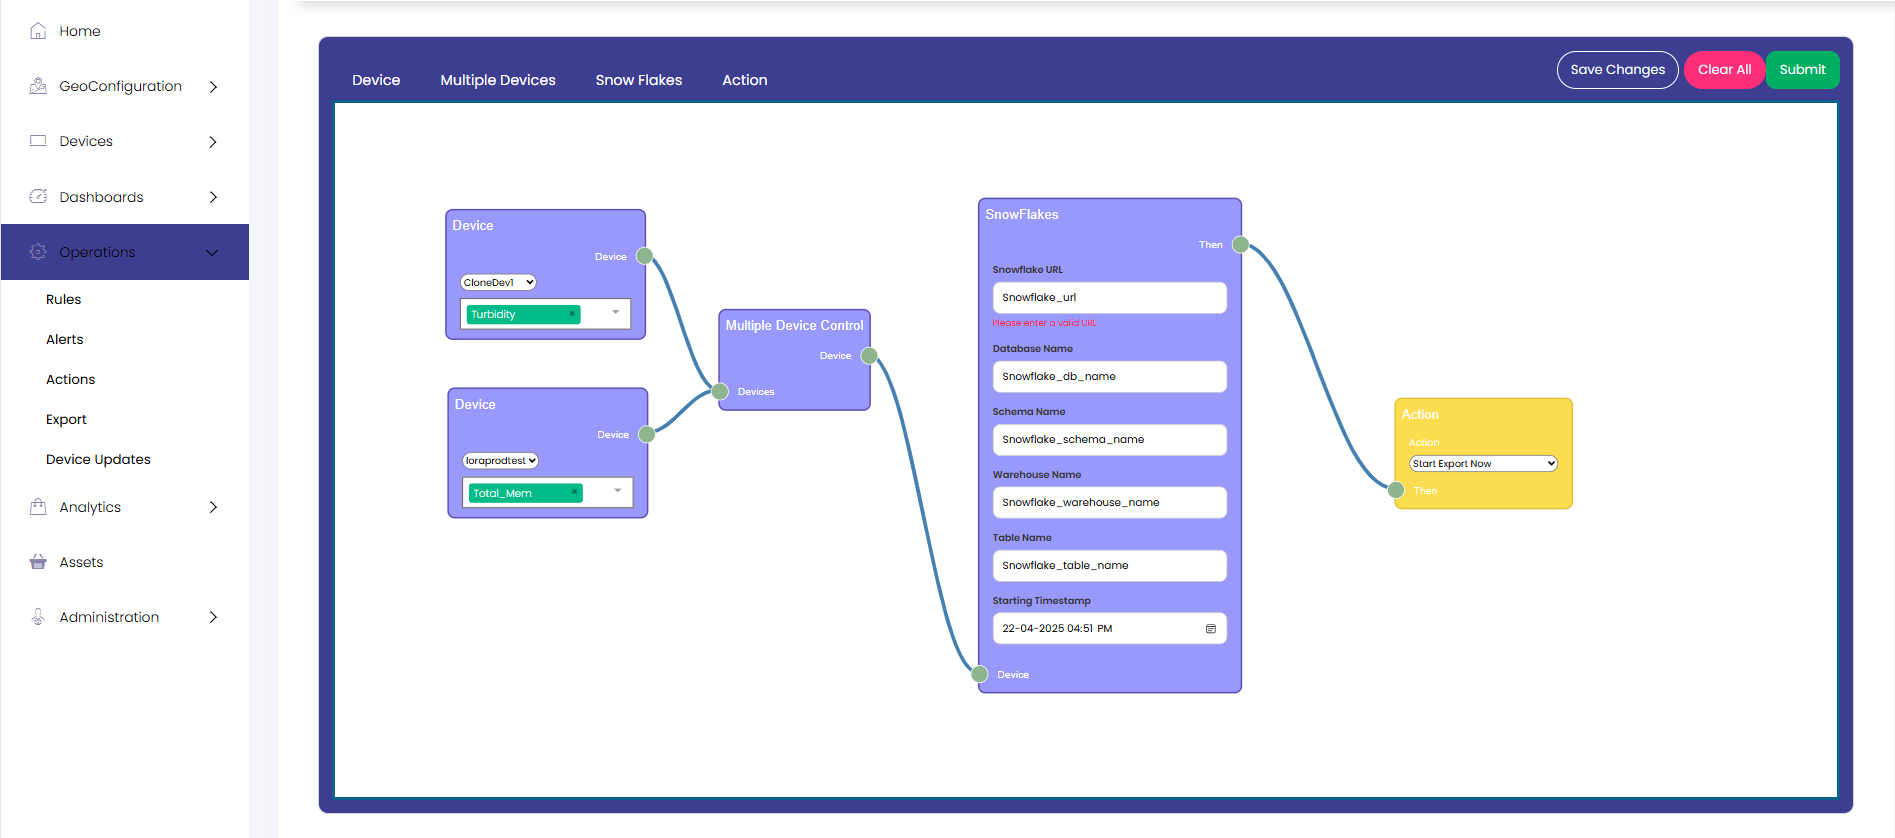The height and width of the screenshot is (838, 1895).
Task: Click the Dashboards gauge icon
Action: [38, 196]
